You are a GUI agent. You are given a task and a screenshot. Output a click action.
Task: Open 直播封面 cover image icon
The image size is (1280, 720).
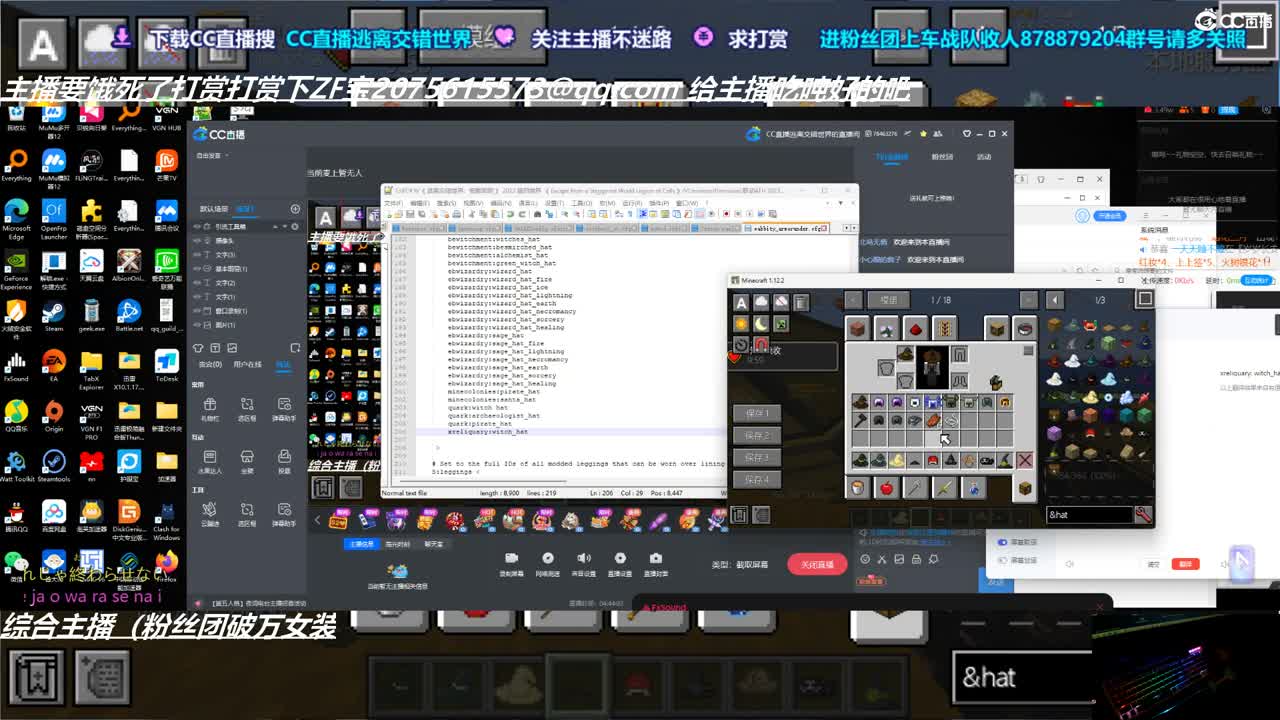click(655, 563)
